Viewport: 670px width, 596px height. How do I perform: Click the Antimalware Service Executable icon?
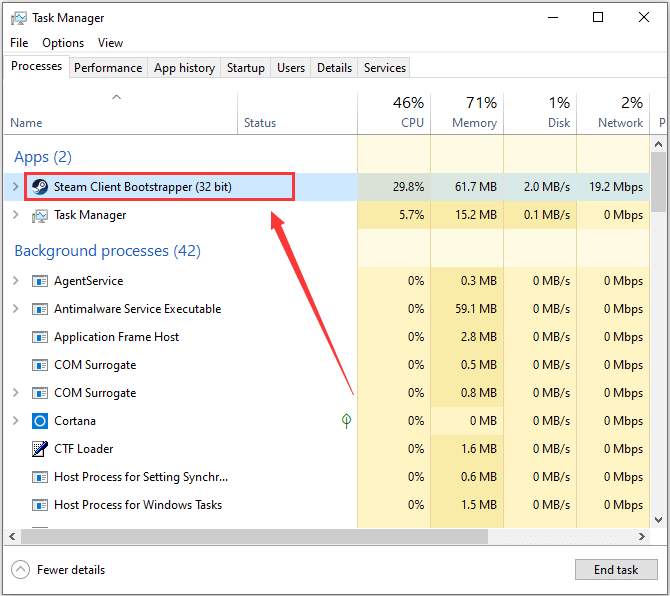coord(40,309)
